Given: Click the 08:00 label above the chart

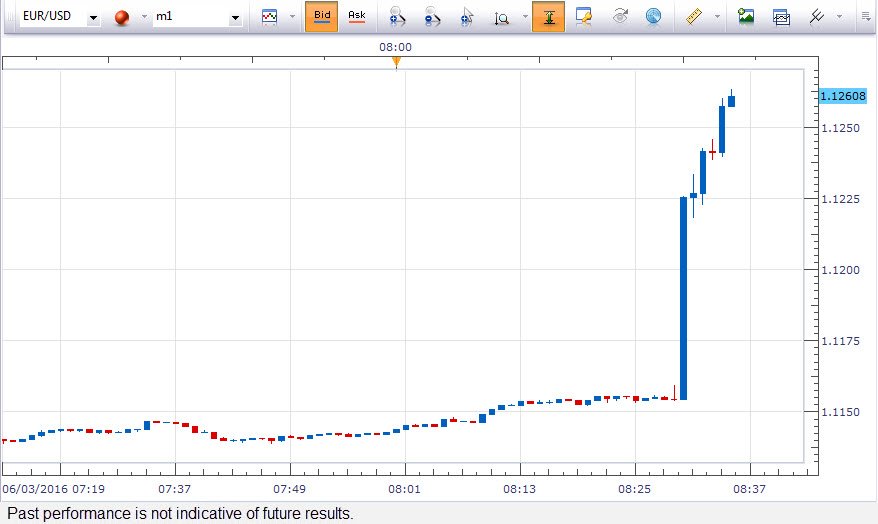Looking at the screenshot, I should point(395,47).
